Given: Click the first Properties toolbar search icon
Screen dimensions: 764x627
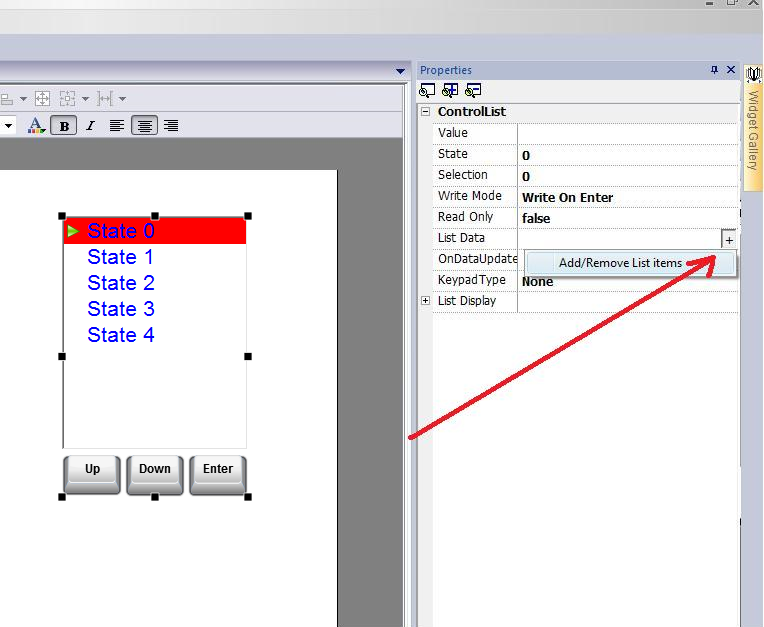Looking at the screenshot, I should tap(427, 90).
